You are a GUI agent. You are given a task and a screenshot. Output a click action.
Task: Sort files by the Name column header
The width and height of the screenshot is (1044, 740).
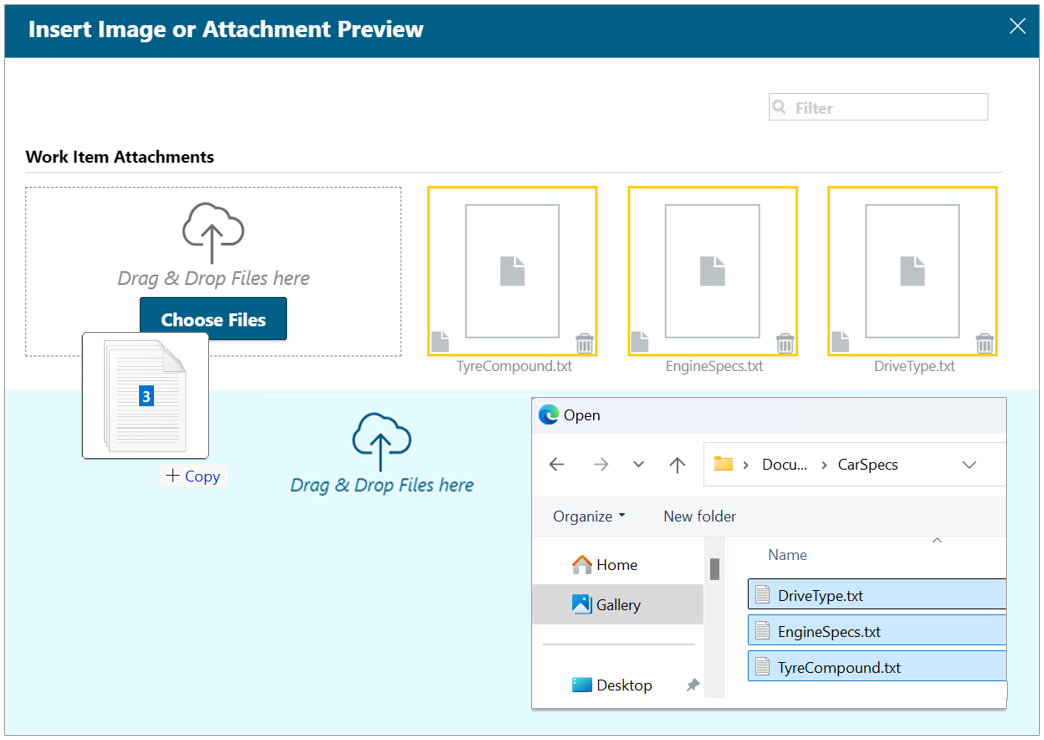tap(787, 555)
